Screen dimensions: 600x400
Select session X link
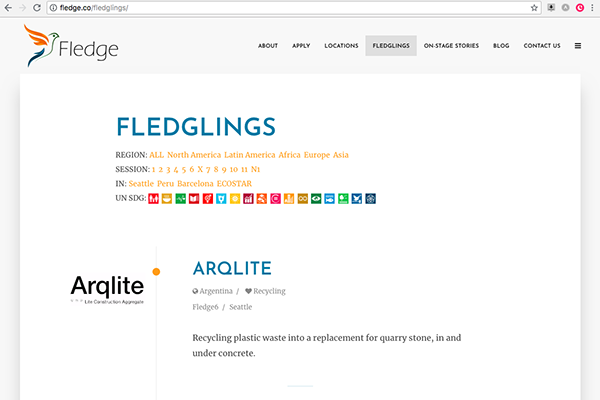coord(200,169)
